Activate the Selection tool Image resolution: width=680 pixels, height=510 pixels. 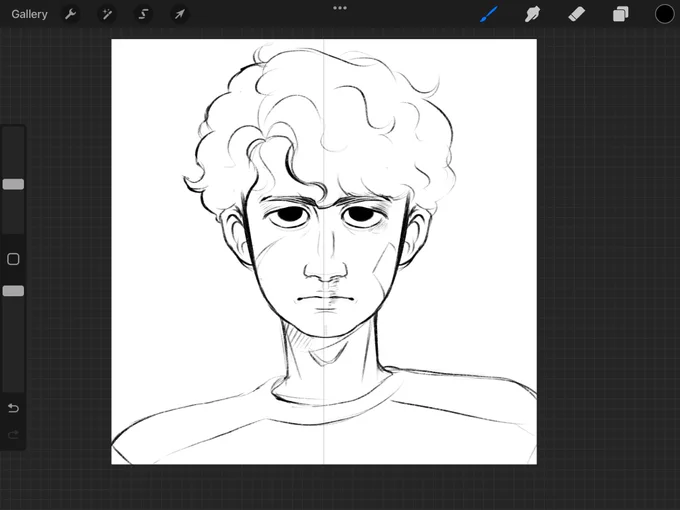click(x=143, y=14)
